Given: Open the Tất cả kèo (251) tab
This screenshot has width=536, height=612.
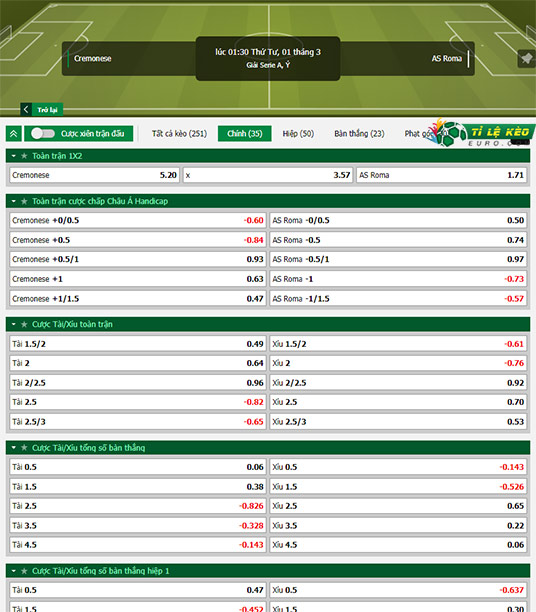Looking at the screenshot, I should pyautogui.click(x=179, y=133).
